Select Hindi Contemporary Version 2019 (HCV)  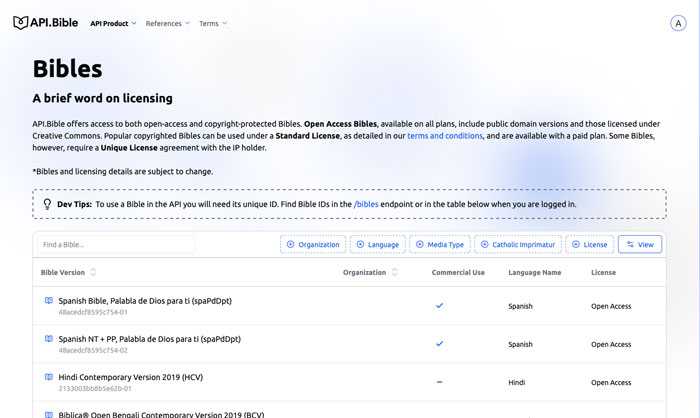[x=131, y=377]
